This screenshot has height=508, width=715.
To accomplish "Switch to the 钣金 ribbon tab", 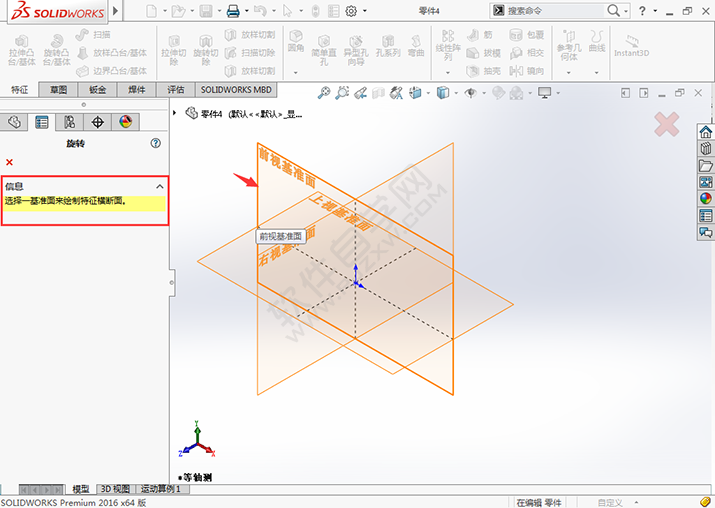I will pos(98,90).
